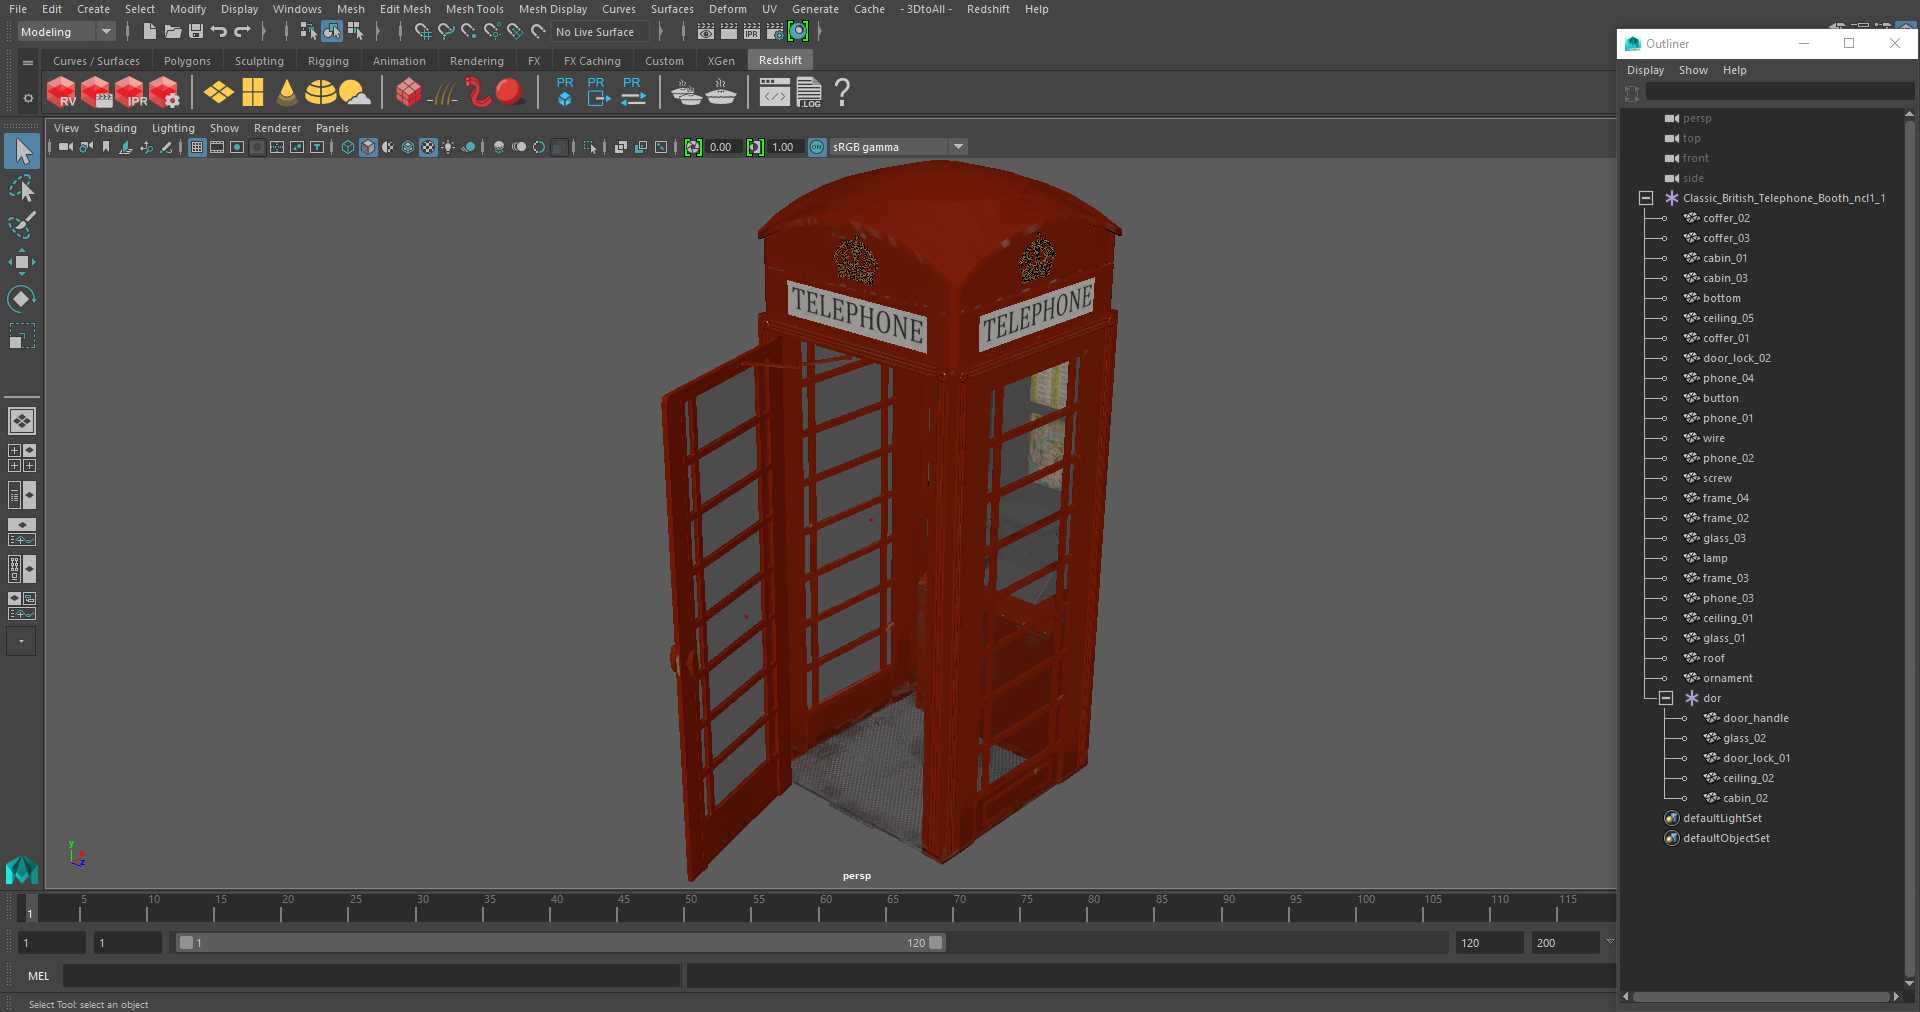Expand the shelf options gear menu
Screen dimensions: 1920x1012
28,98
